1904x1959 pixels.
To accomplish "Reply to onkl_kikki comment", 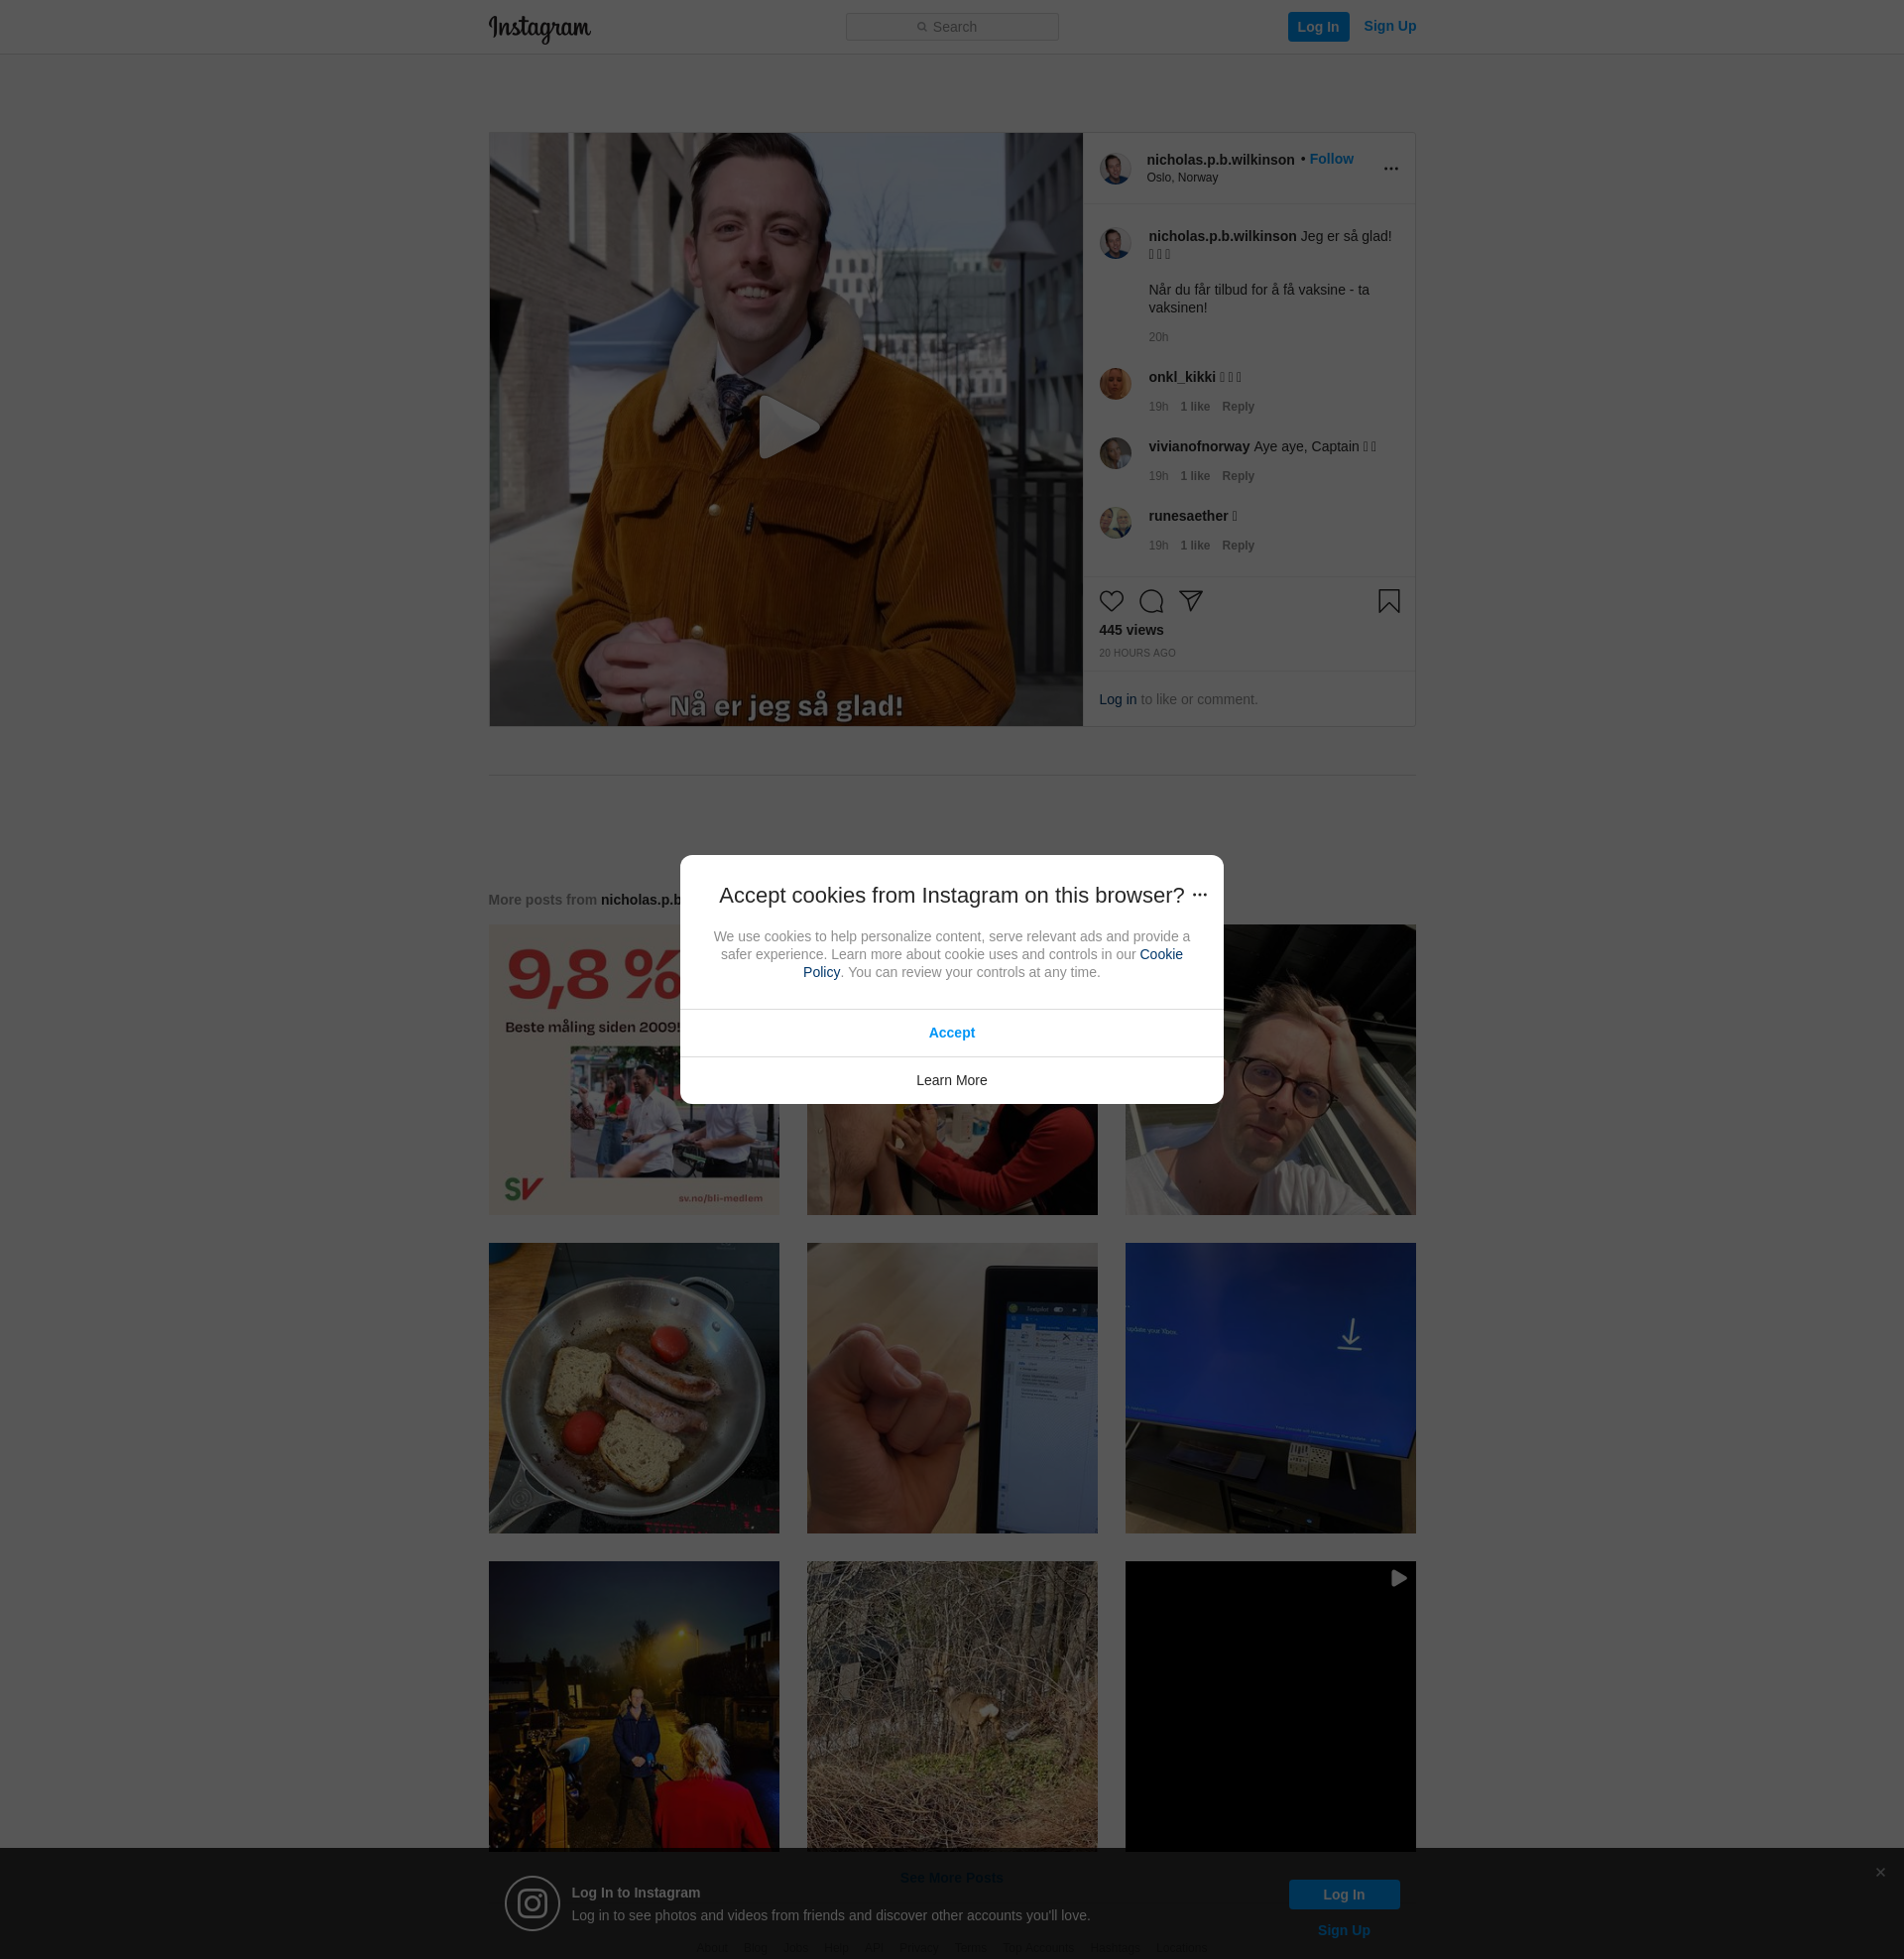I will (1237, 407).
